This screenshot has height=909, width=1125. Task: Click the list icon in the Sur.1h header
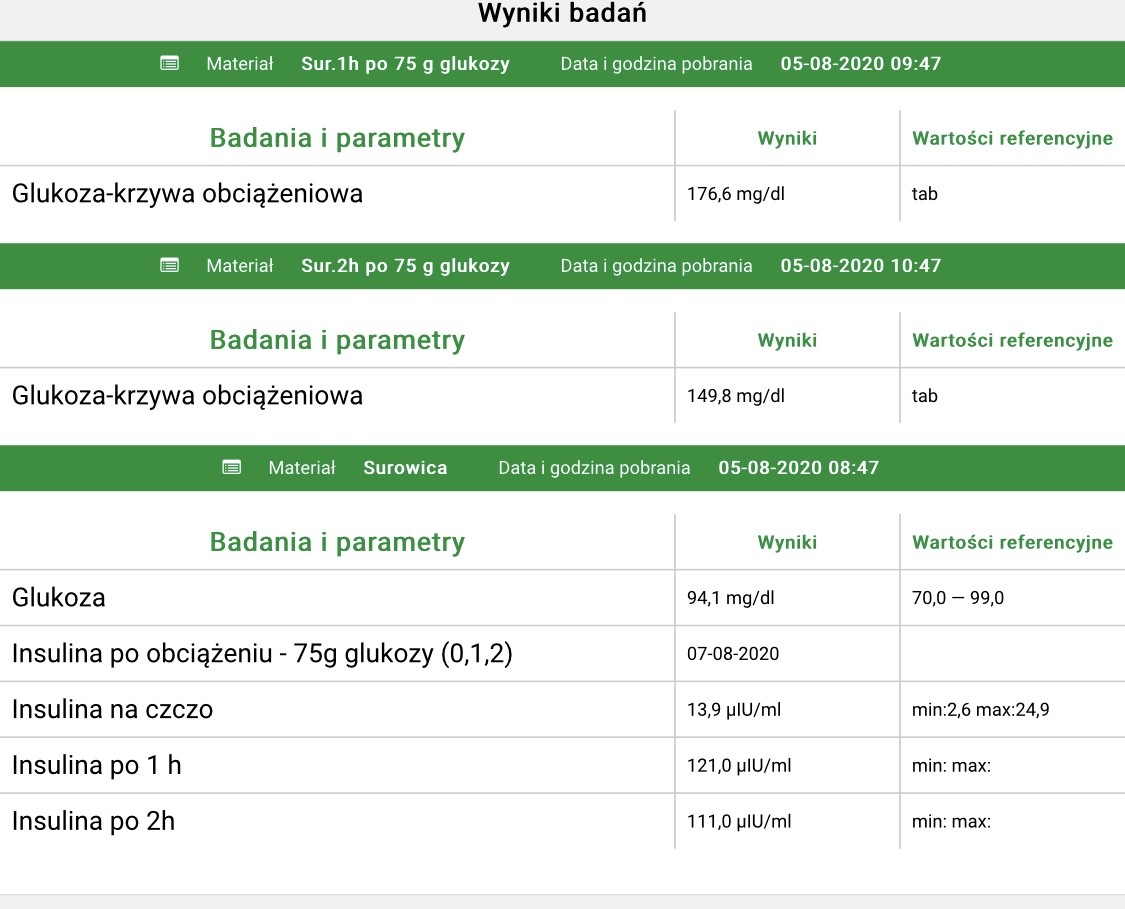click(x=169, y=64)
